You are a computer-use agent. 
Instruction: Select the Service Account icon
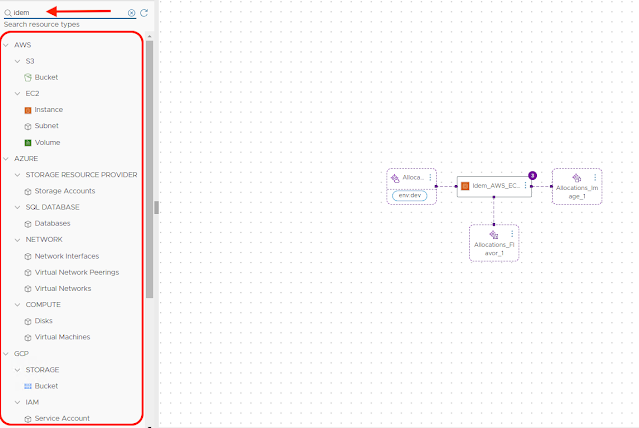click(x=28, y=419)
